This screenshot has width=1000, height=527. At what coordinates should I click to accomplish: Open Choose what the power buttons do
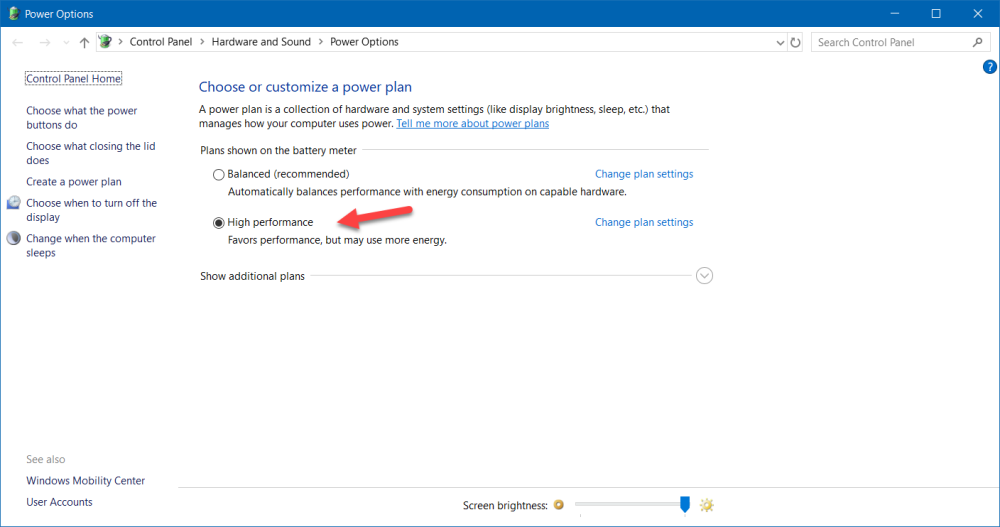pyautogui.click(x=82, y=117)
